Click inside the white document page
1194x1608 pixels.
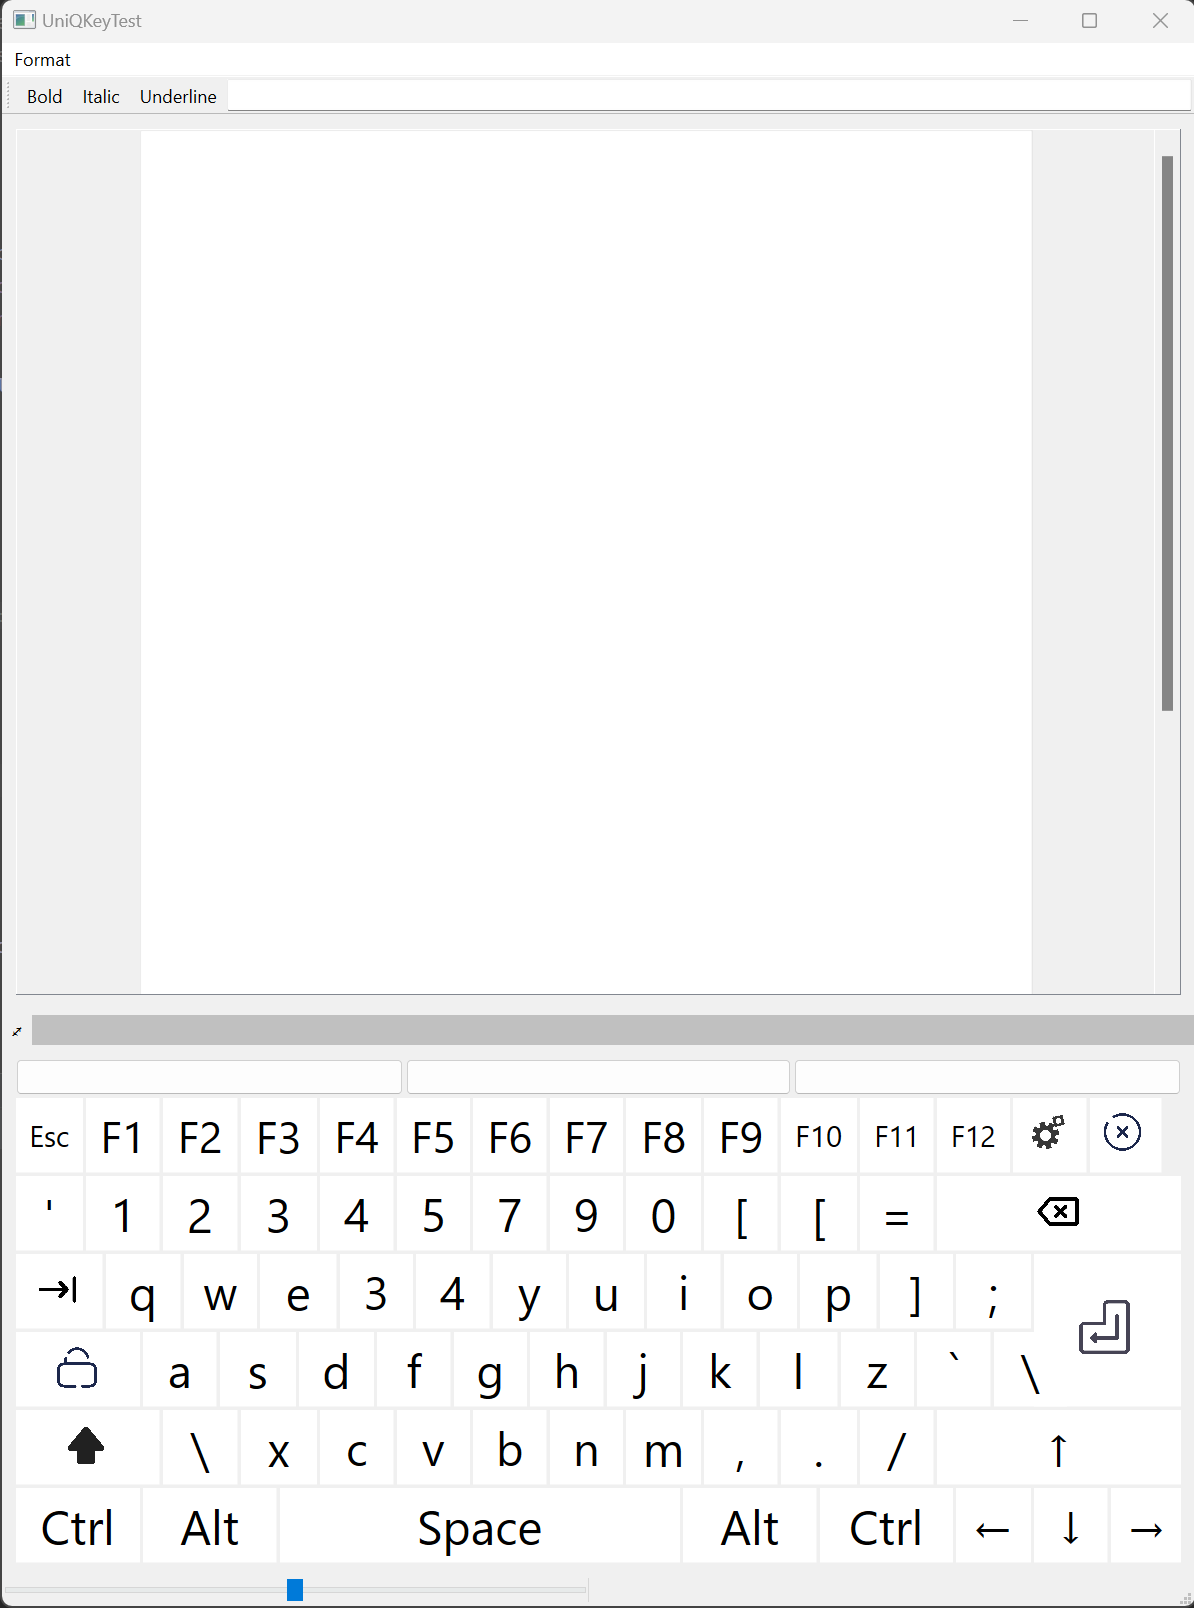coord(586,562)
